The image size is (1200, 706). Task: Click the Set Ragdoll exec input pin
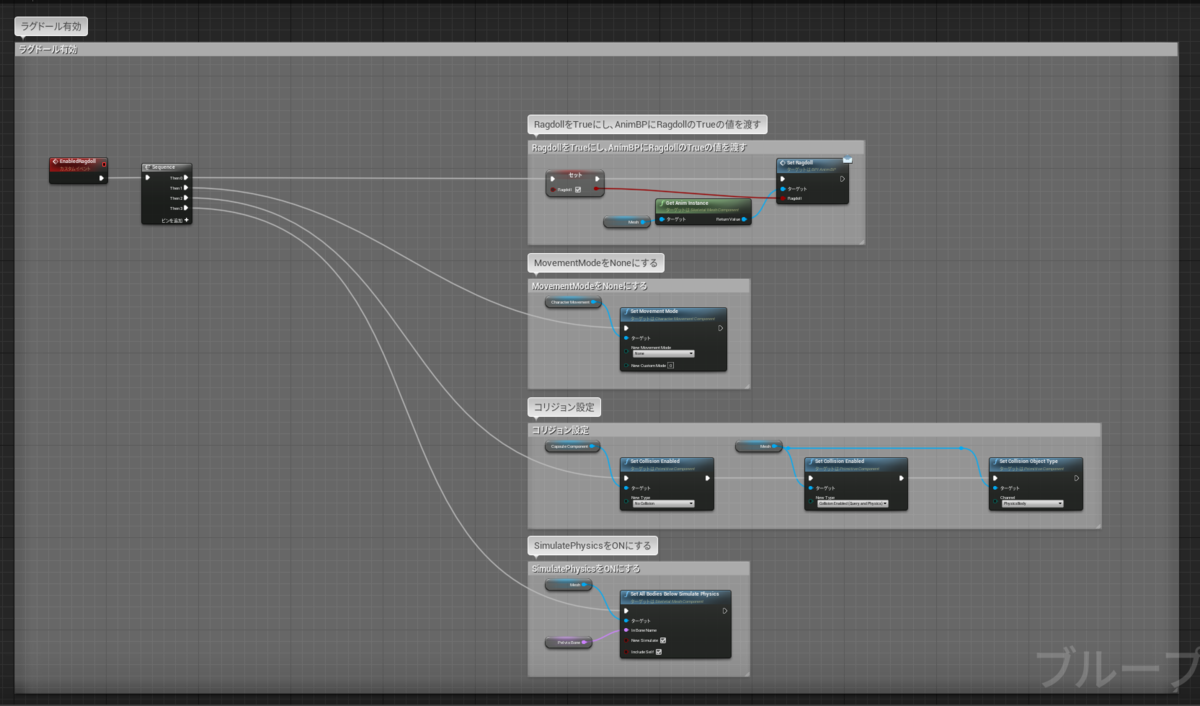[x=783, y=179]
